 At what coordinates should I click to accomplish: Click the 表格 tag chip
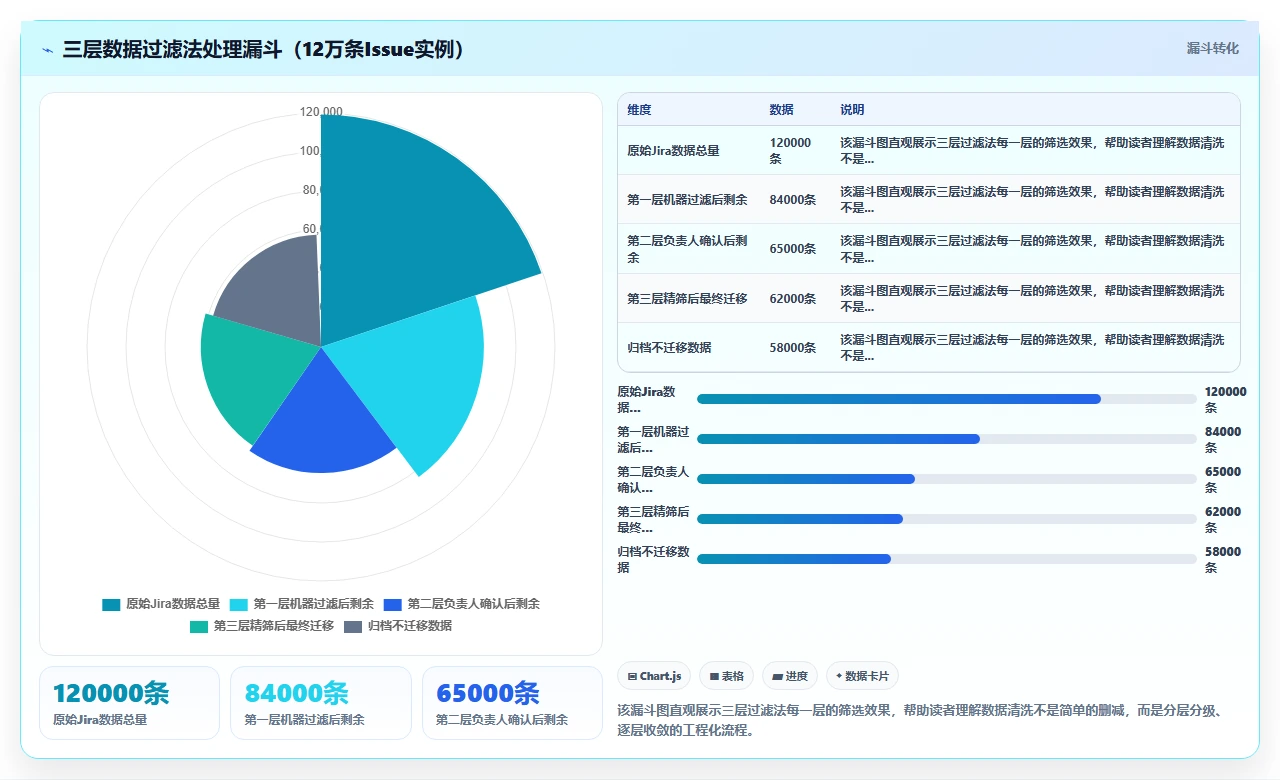point(726,676)
